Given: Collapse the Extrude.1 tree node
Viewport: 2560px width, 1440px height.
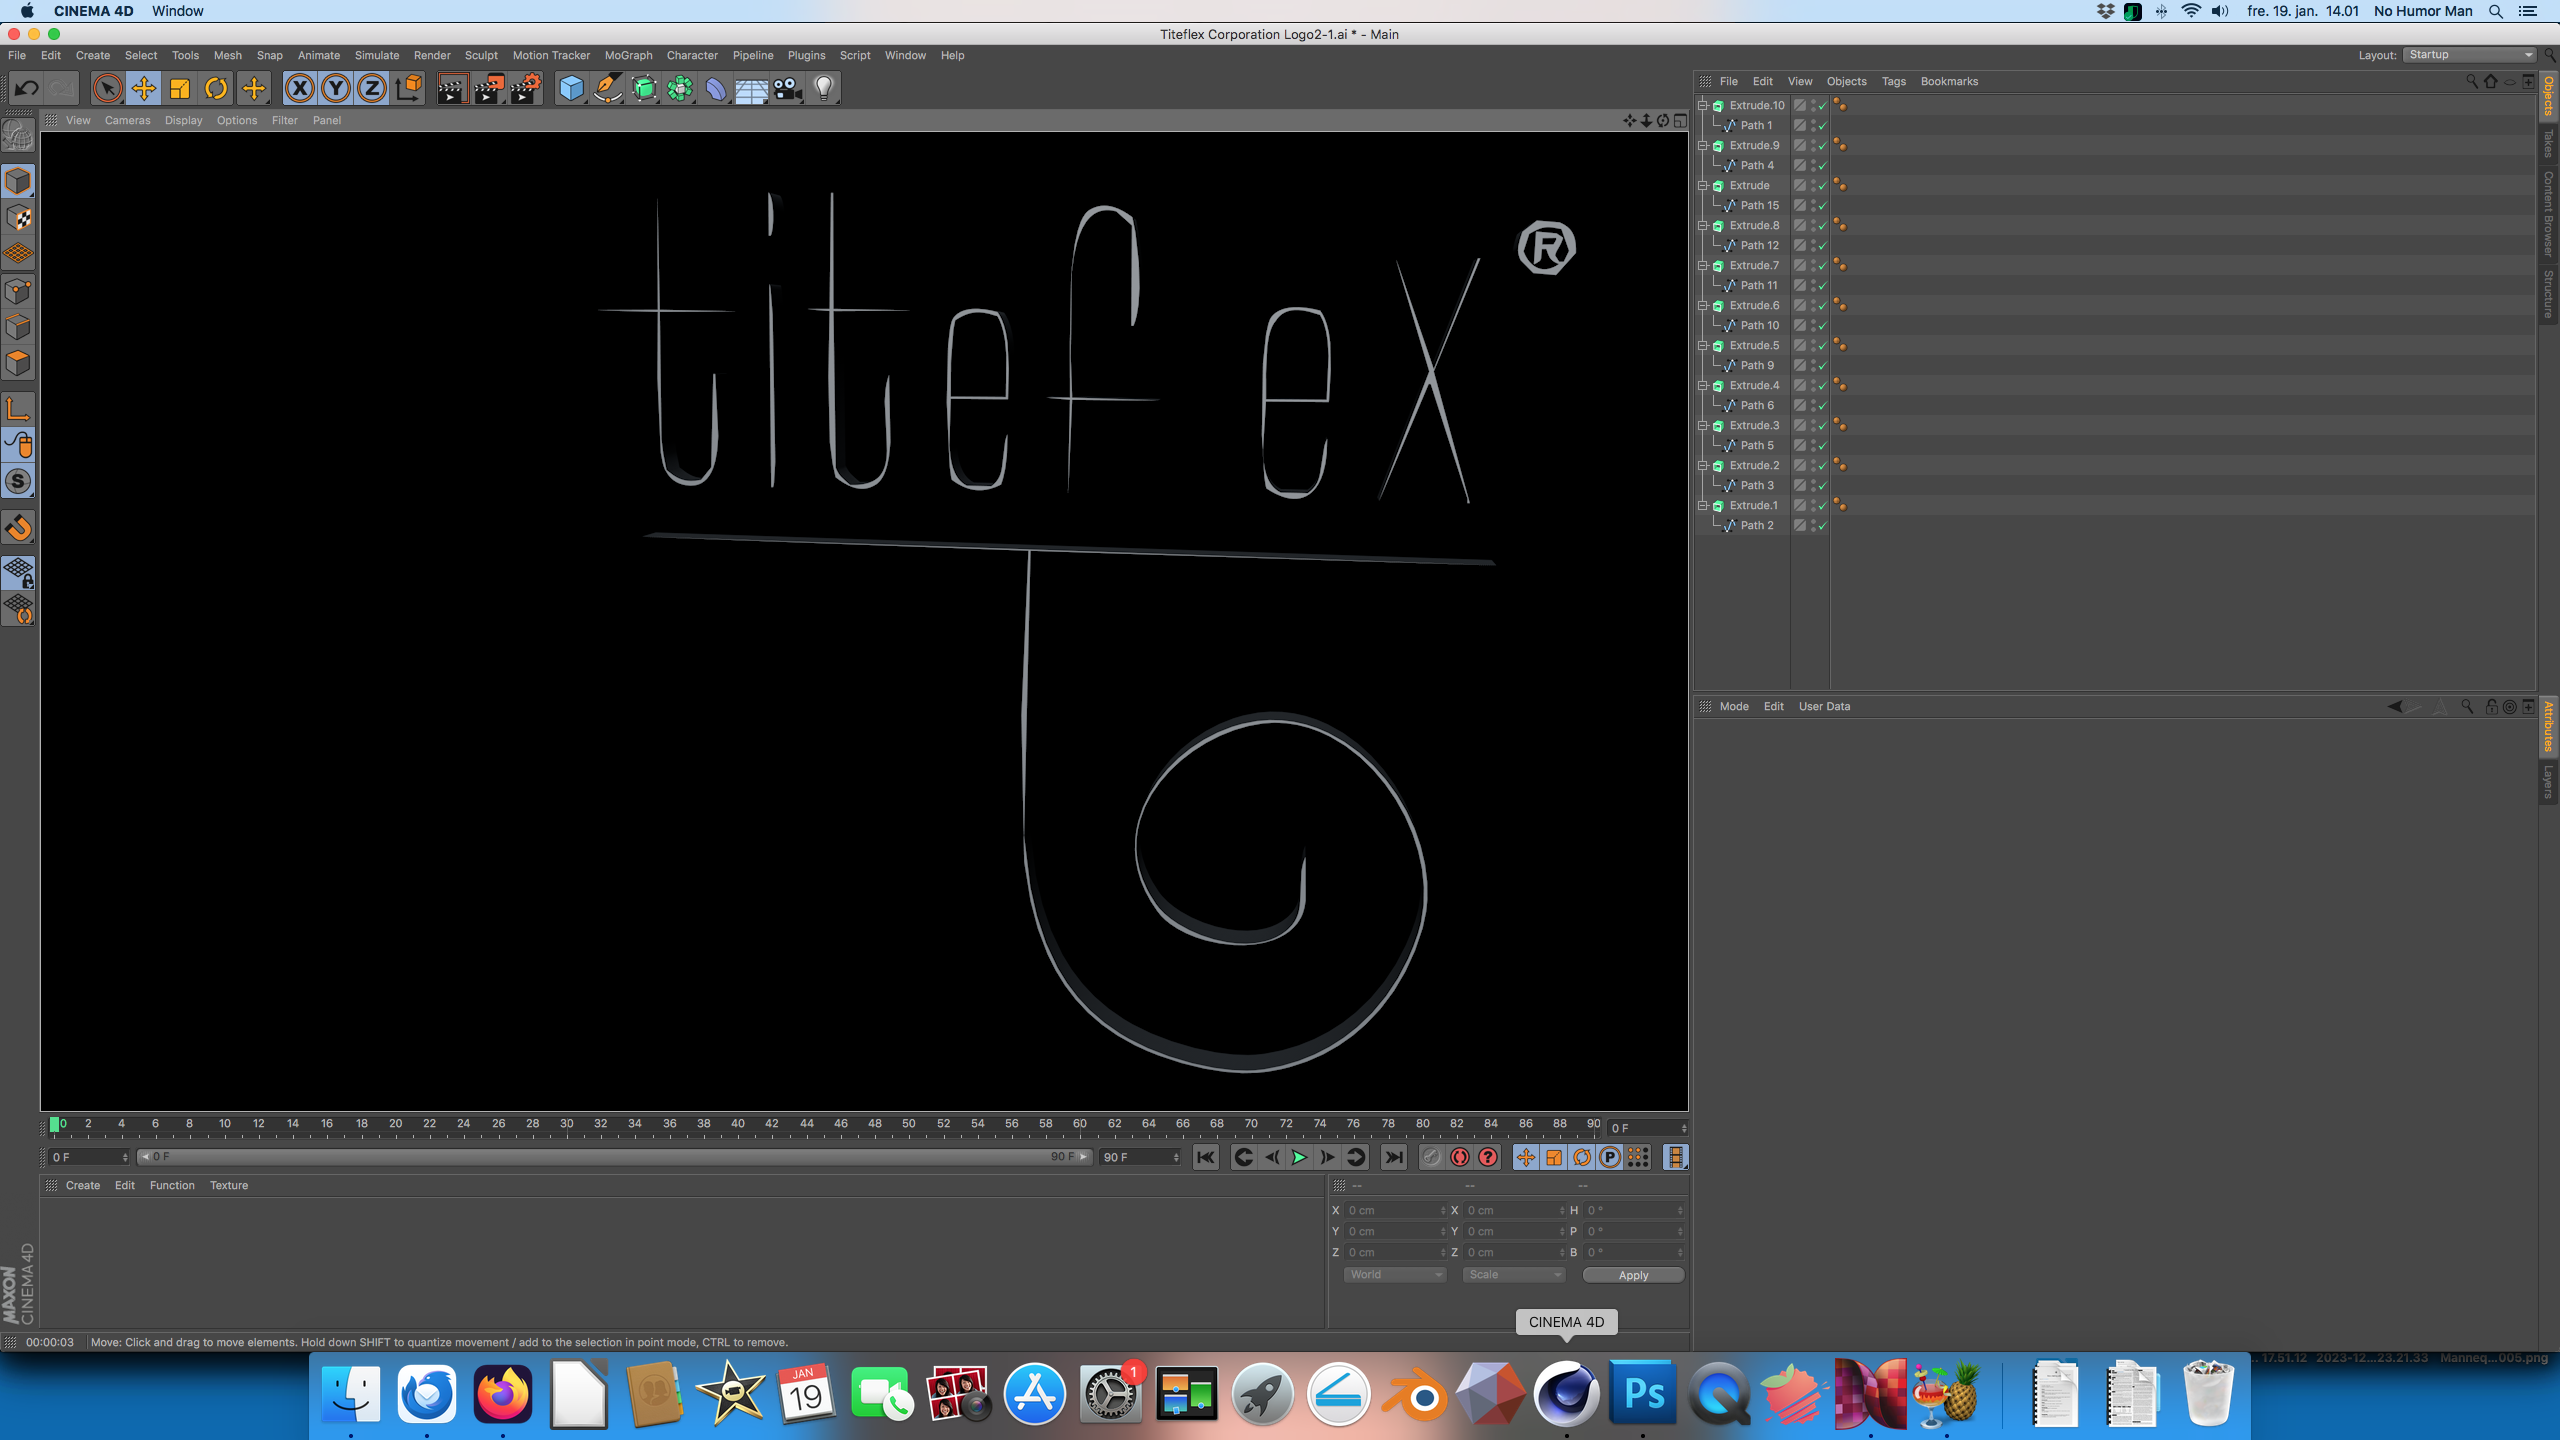Looking at the screenshot, I should point(1702,505).
